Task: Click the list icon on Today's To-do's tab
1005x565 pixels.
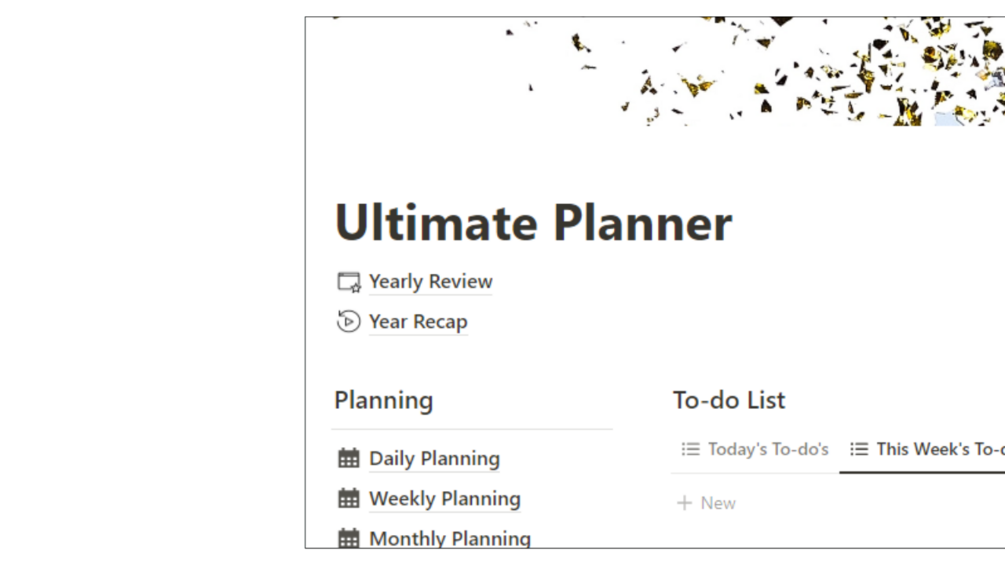Action: tap(690, 450)
